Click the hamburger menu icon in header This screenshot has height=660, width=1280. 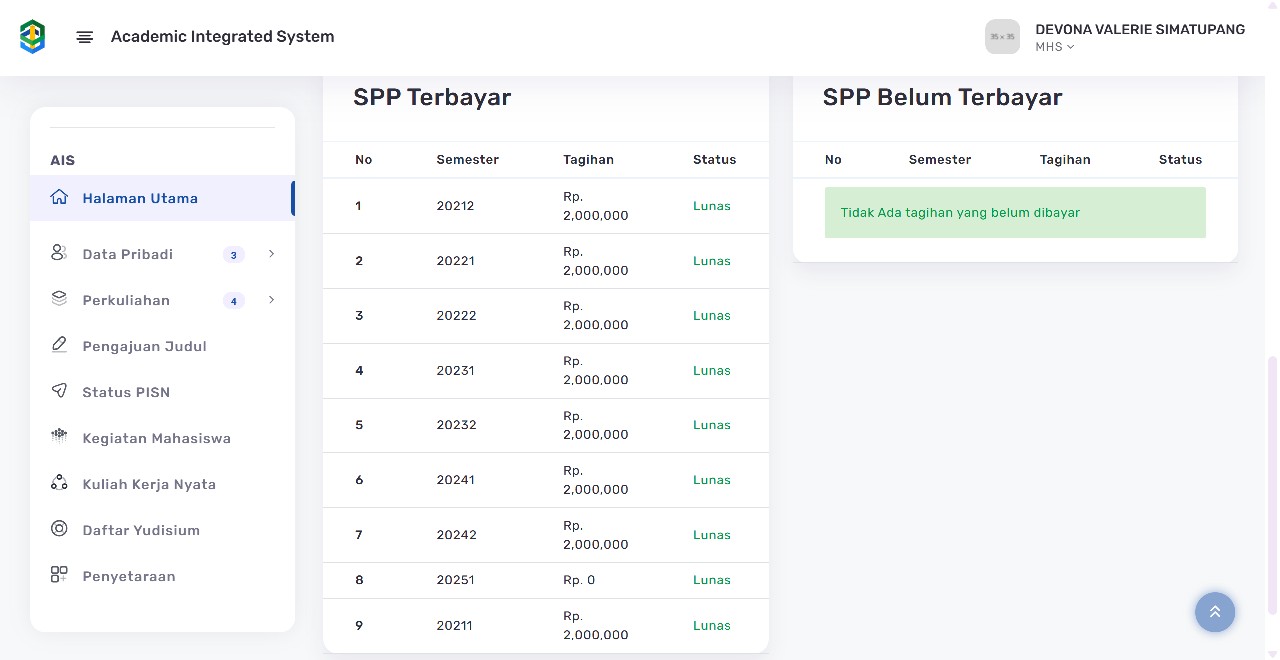[x=85, y=37]
